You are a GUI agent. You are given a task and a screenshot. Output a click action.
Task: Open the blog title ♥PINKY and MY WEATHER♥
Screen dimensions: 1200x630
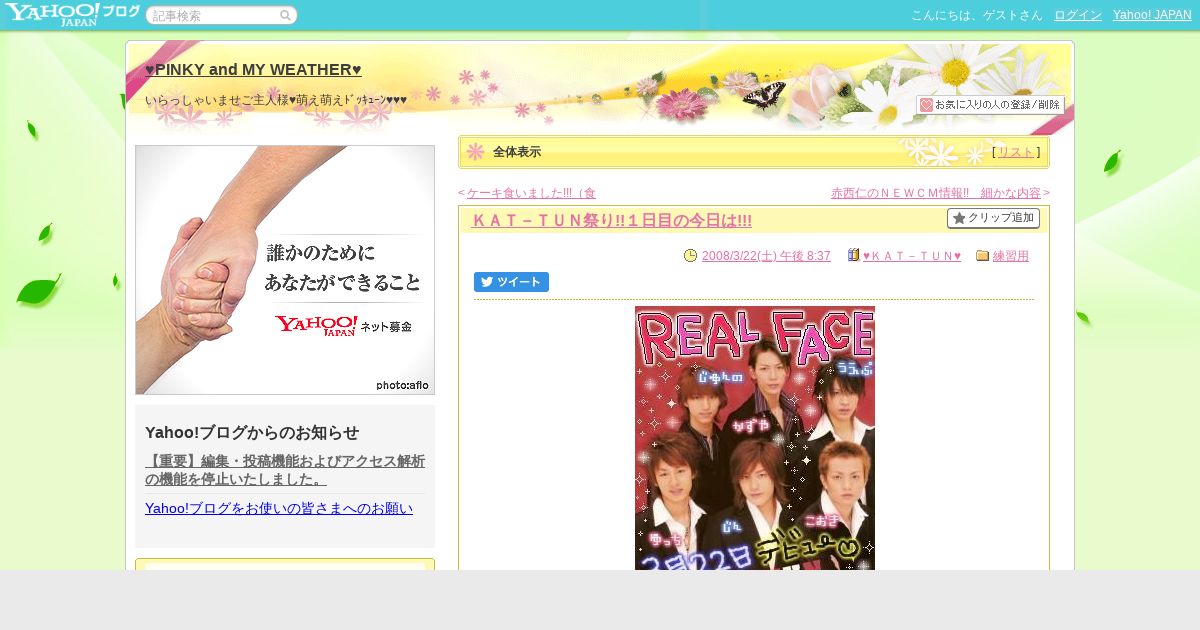tap(253, 70)
